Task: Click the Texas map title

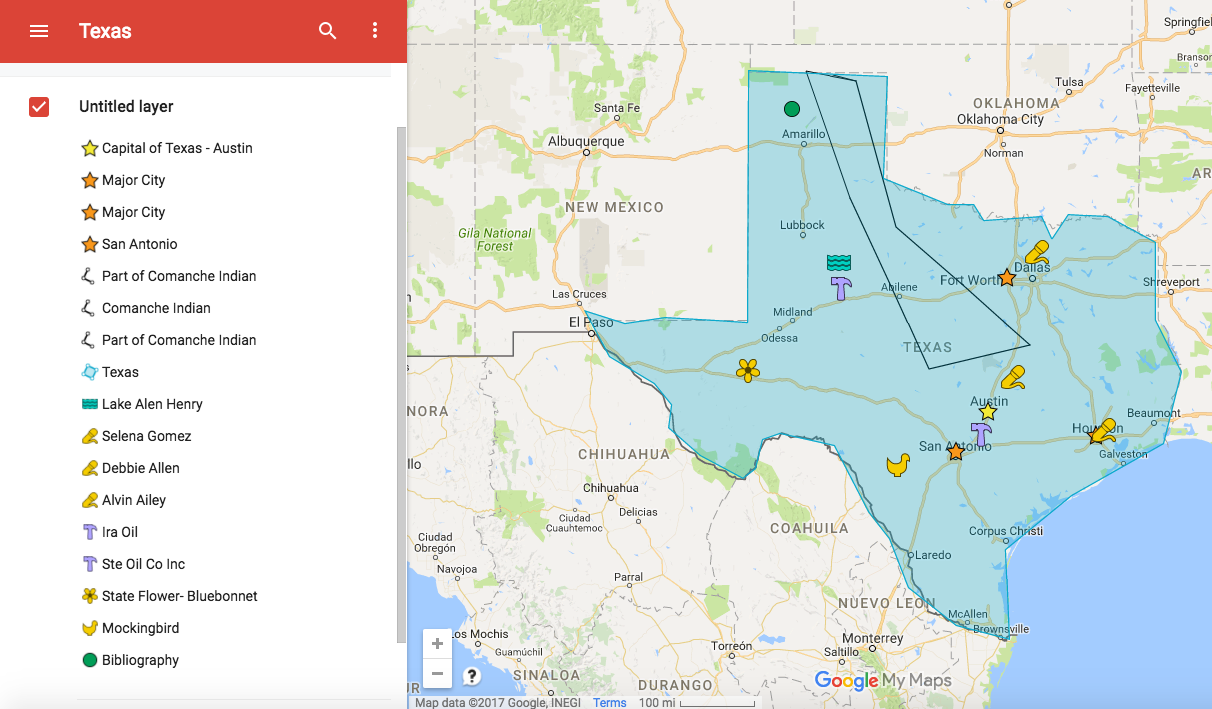Action: 105,31
